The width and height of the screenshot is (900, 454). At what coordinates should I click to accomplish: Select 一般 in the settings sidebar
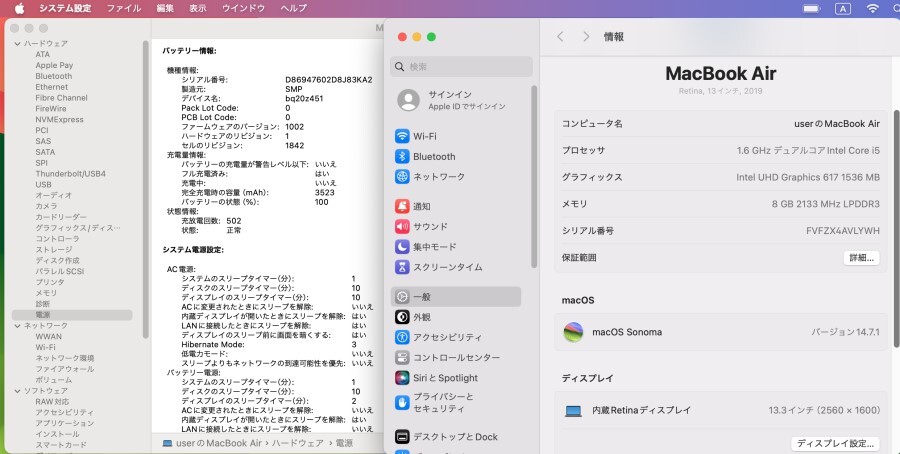click(456, 297)
